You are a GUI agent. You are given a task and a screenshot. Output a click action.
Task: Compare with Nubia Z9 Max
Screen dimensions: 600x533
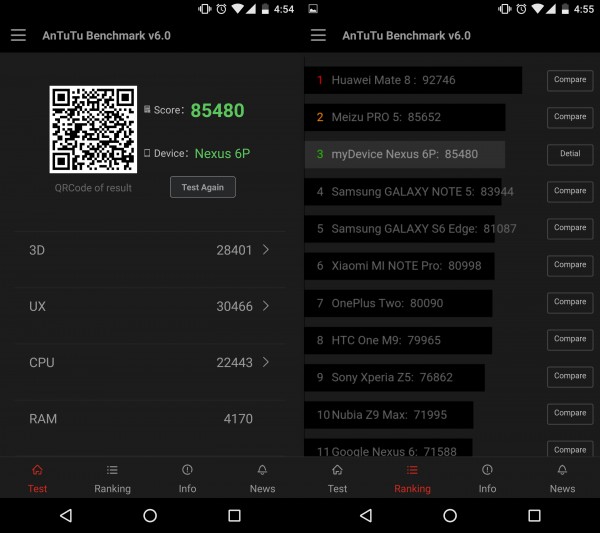coord(570,414)
